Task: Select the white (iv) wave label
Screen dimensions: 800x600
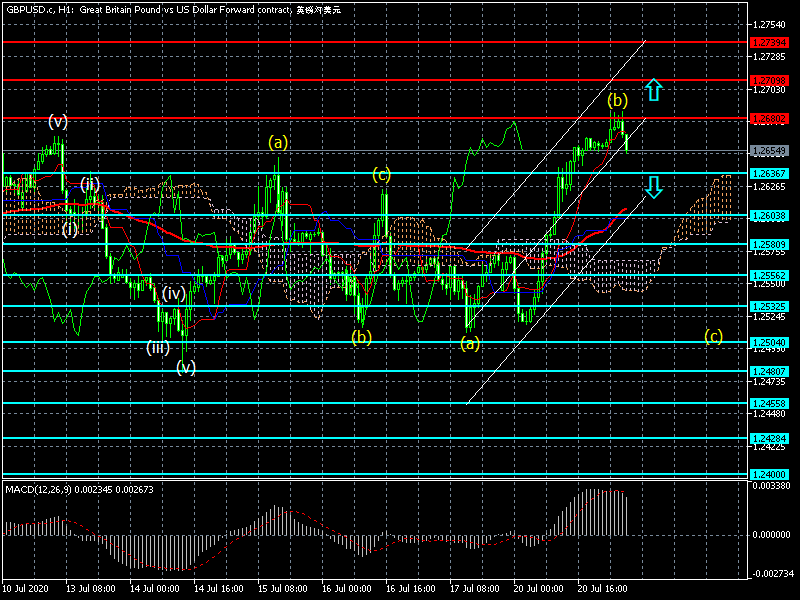Action: pyautogui.click(x=173, y=293)
